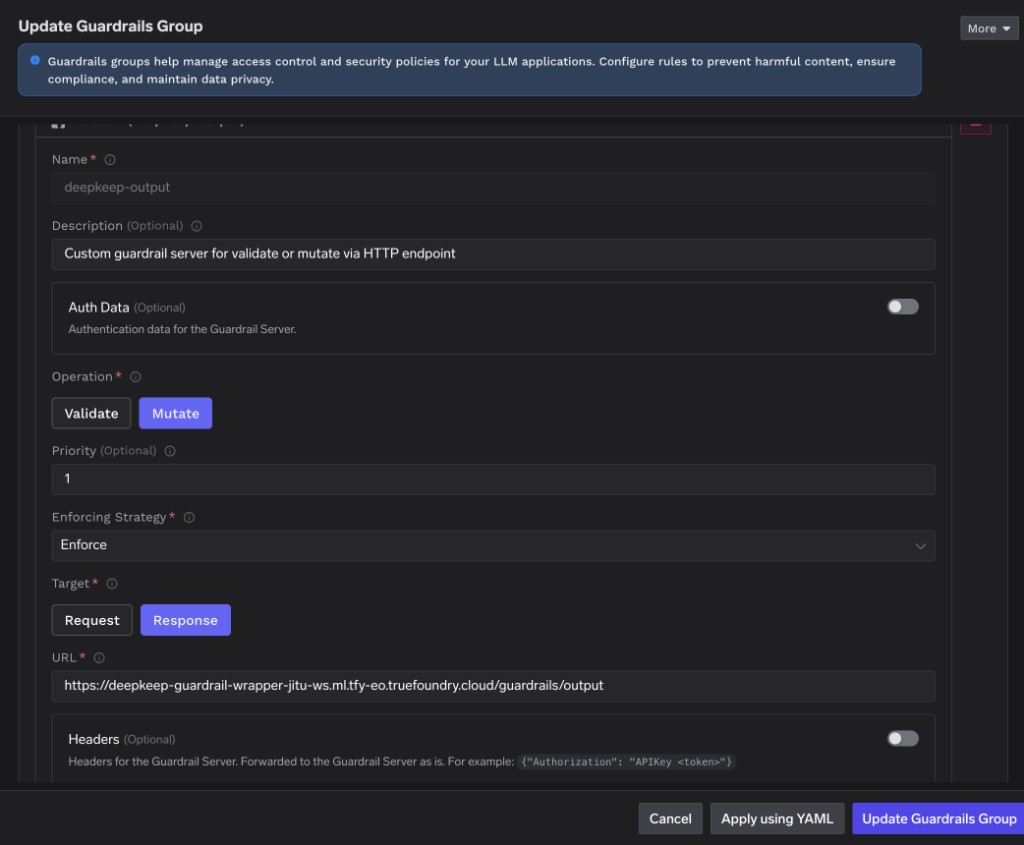Screen dimensions: 1024x845
Task: Click the info icon beside Priority
Action: coord(170,451)
